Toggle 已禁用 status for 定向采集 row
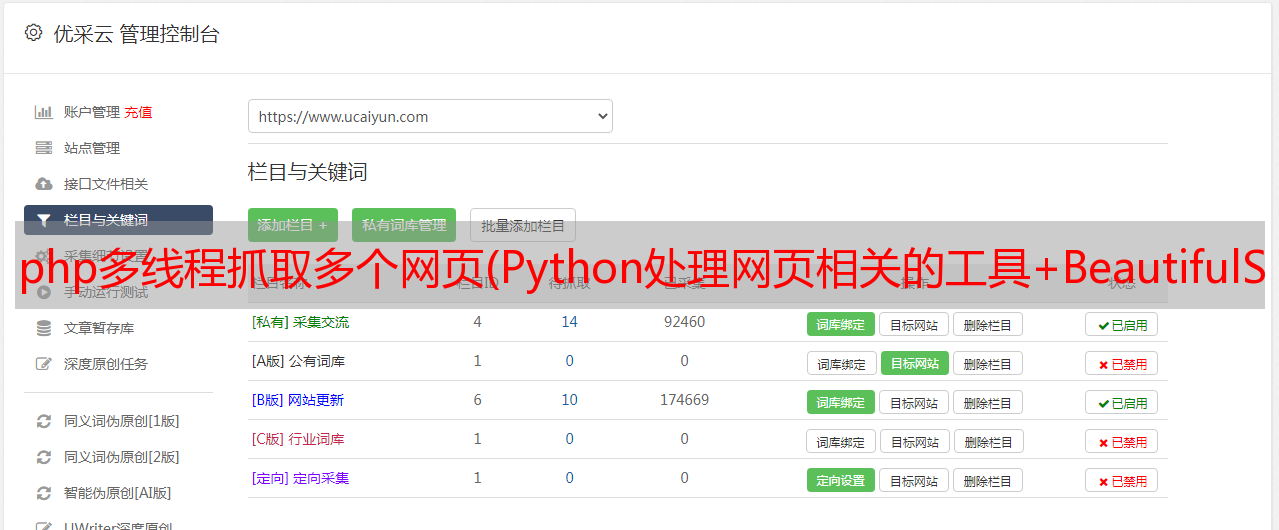Viewport: 1279px width, 530px height. (1122, 481)
